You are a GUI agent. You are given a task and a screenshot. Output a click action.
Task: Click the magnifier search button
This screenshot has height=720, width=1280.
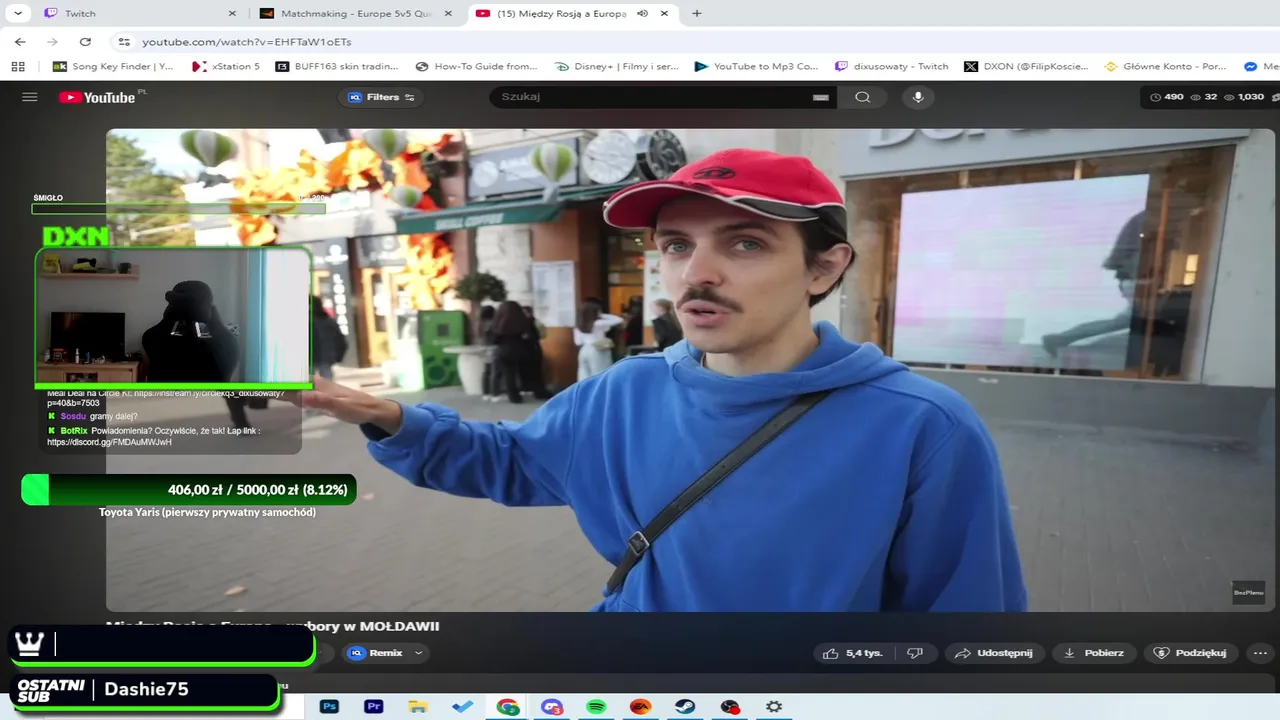pyautogui.click(x=862, y=97)
